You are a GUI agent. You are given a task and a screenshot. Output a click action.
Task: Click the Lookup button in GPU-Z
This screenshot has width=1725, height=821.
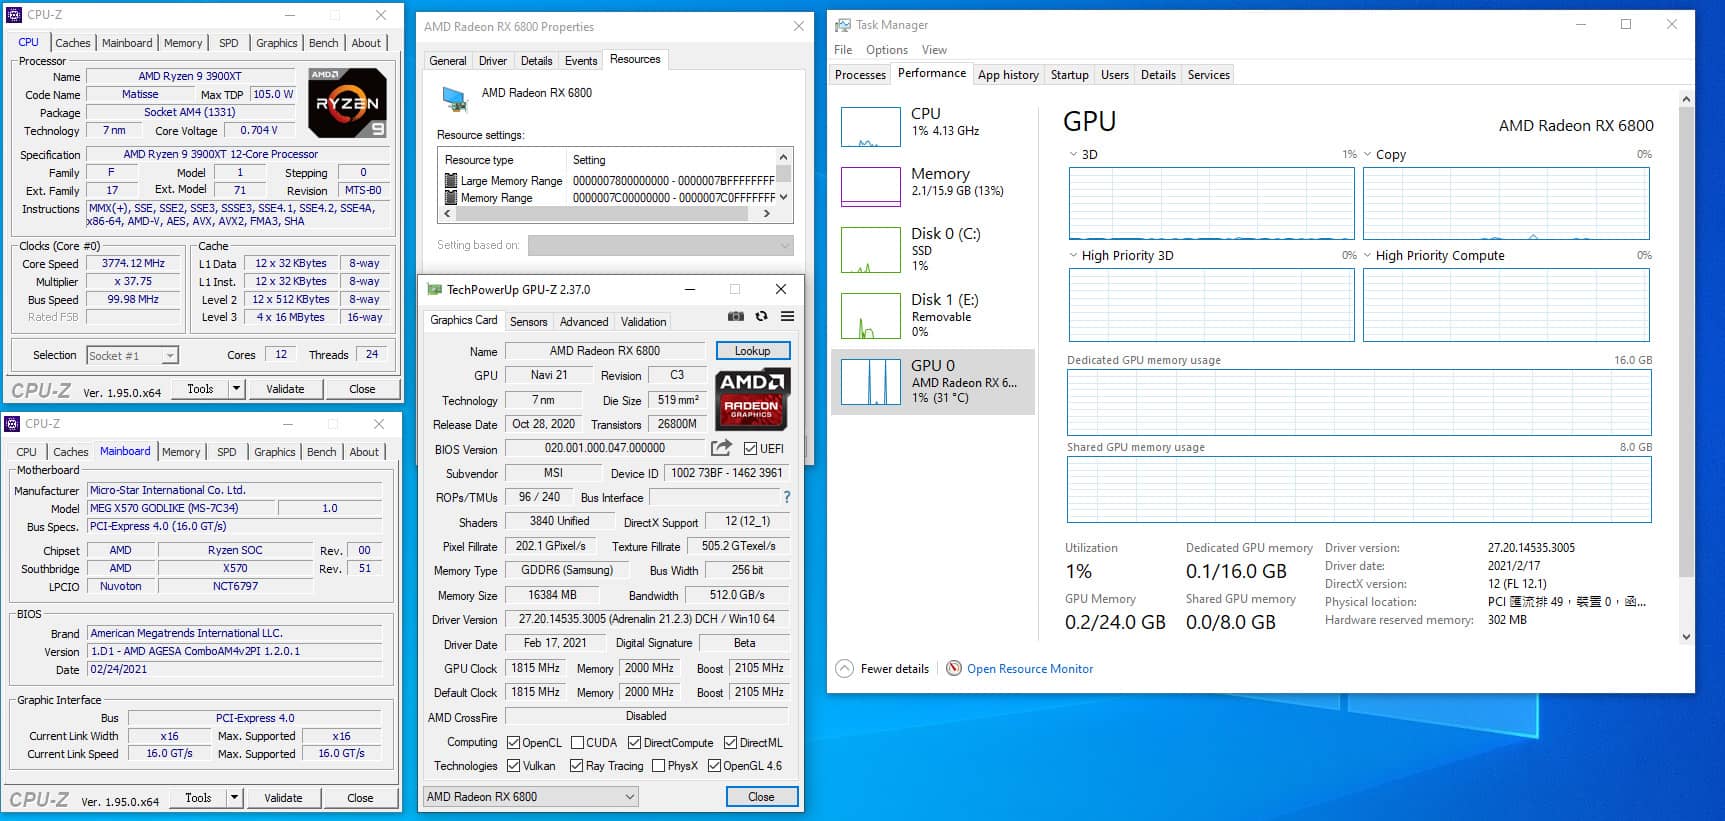pyautogui.click(x=753, y=351)
